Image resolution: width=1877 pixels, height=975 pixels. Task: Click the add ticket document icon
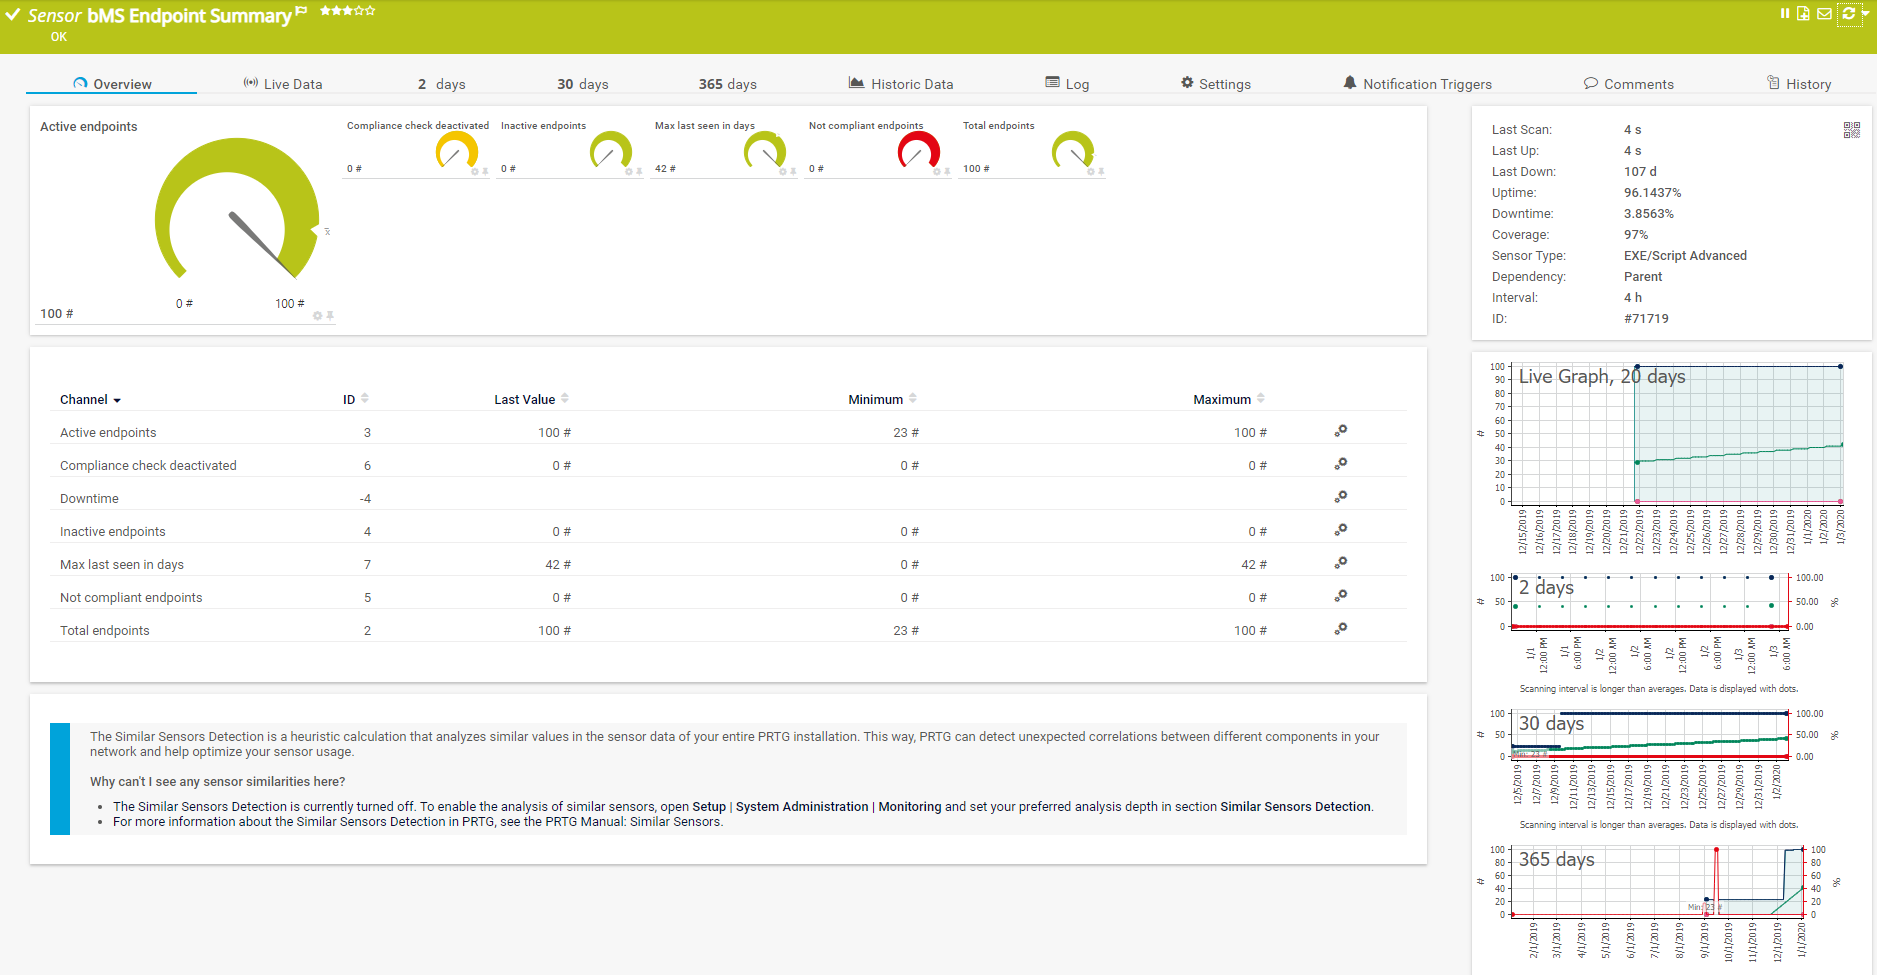[1803, 13]
